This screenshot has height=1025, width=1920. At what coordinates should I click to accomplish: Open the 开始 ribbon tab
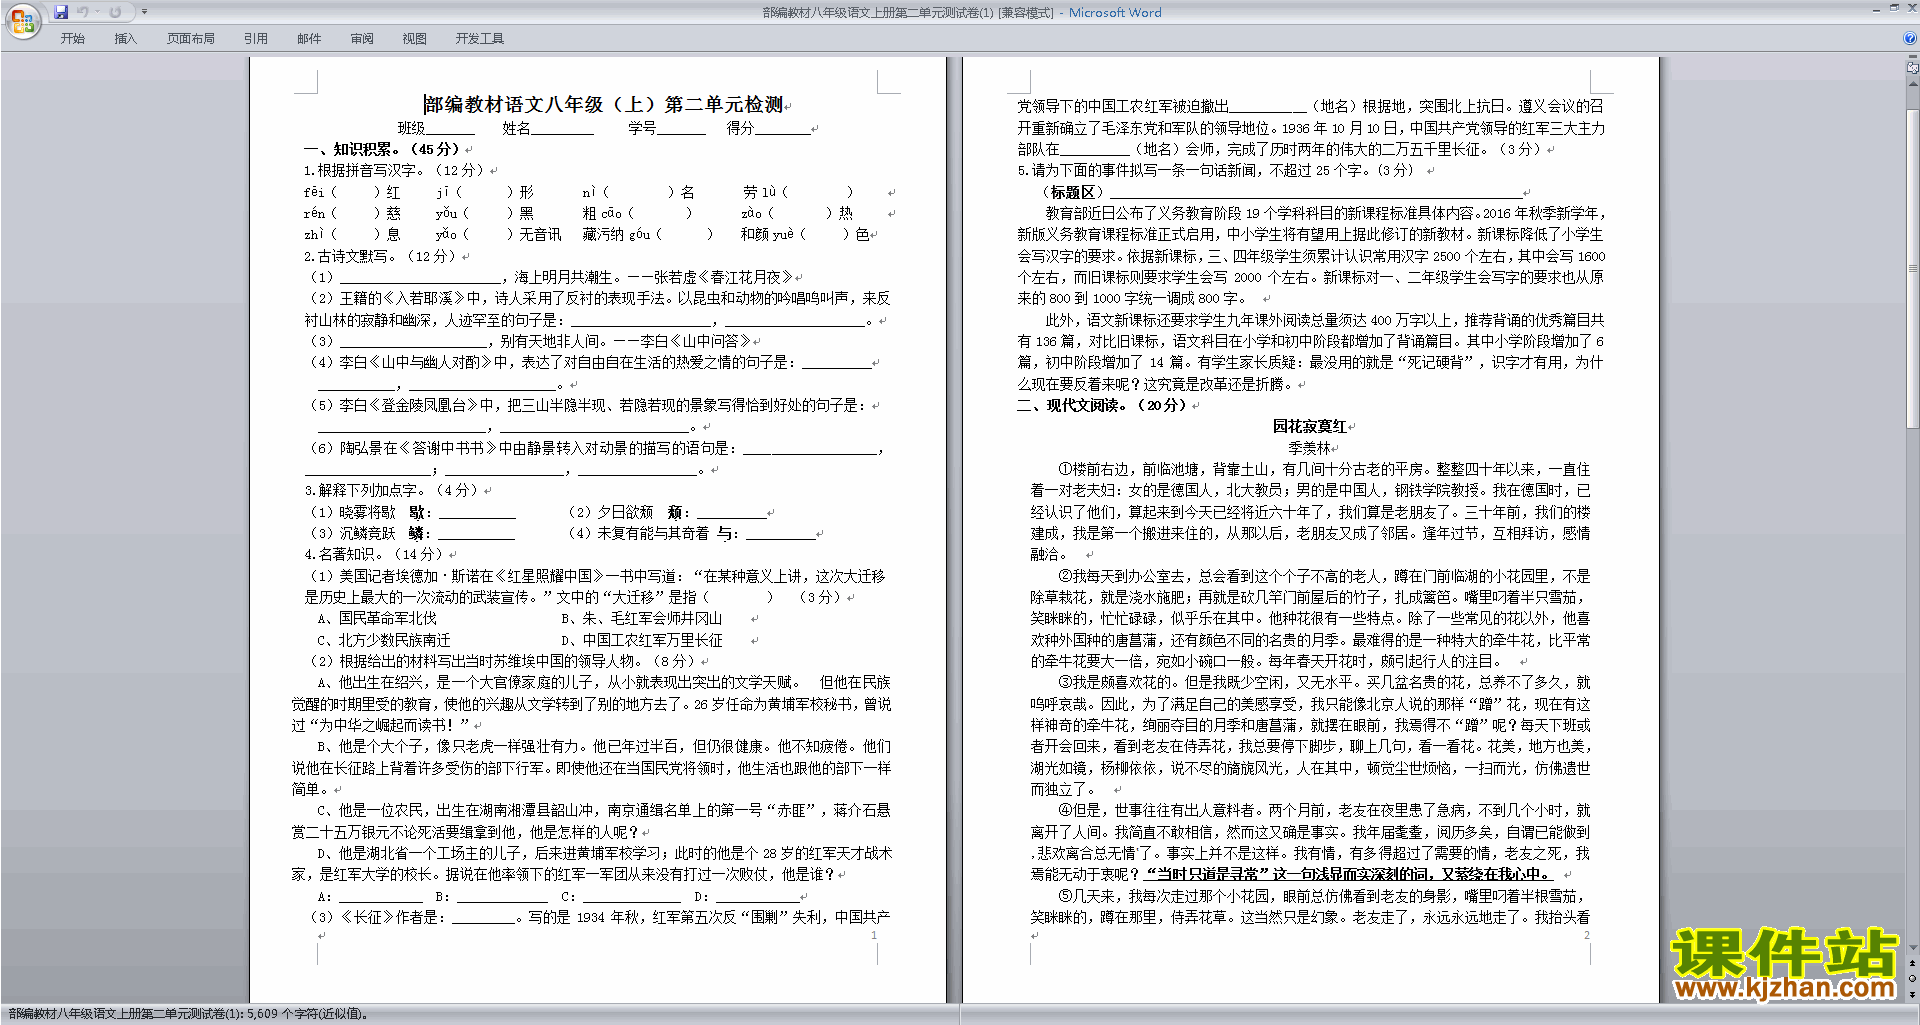pyautogui.click(x=73, y=38)
